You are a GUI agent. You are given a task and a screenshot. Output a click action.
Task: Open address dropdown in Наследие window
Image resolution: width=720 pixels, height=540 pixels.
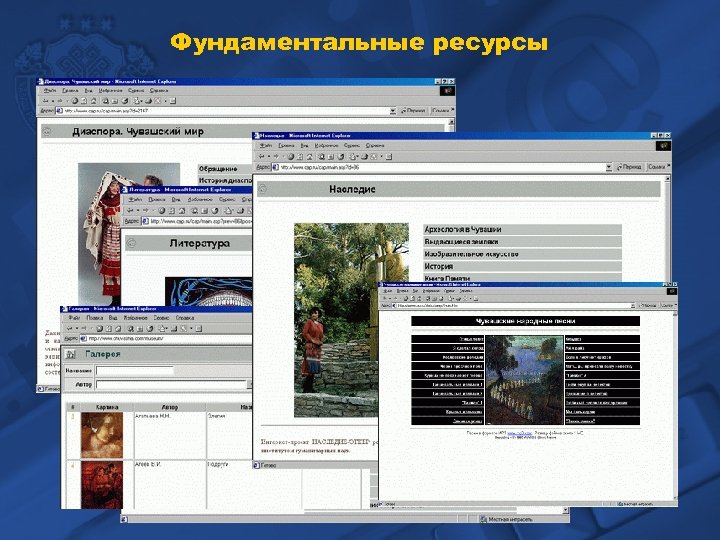point(609,167)
